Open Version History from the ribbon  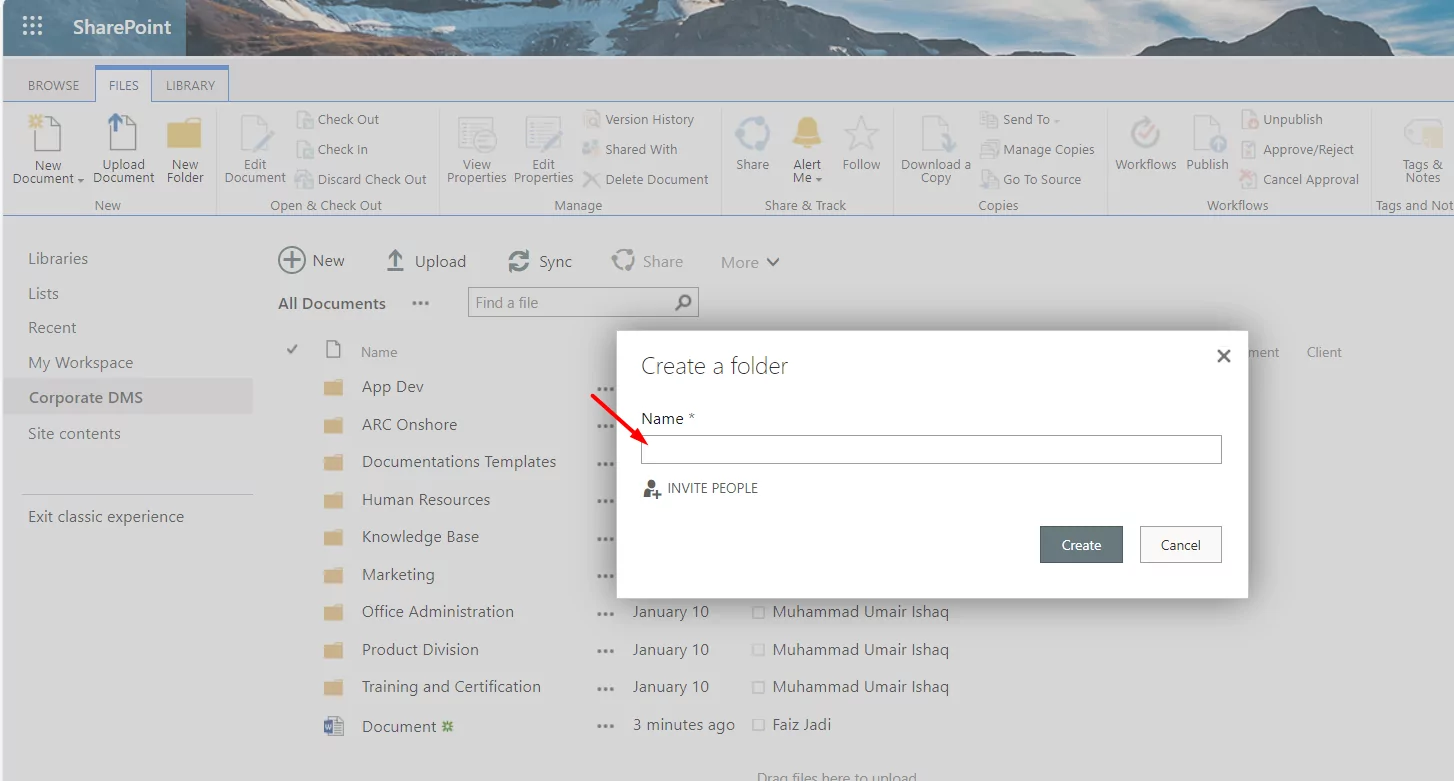pos(639,119)
